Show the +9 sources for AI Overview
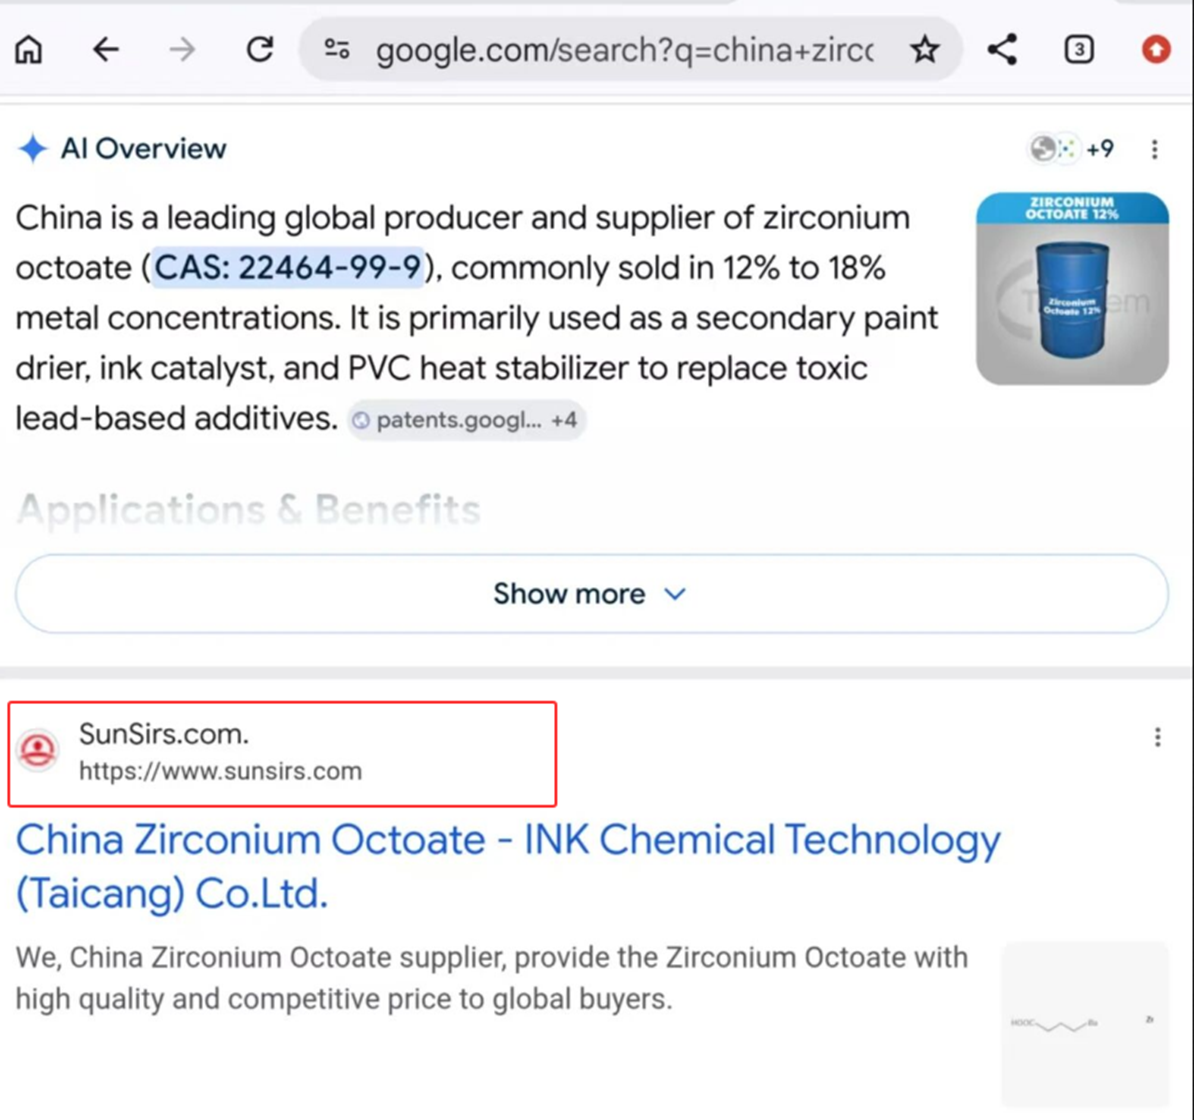 tap(1072, 148)
